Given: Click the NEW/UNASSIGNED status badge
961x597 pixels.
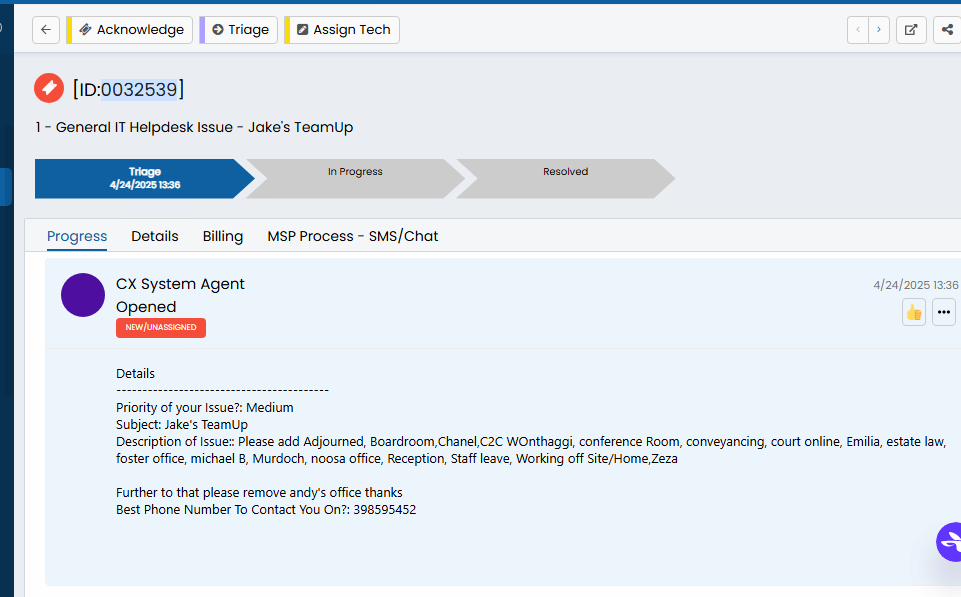Looking at the screenshot, I should pos(161,327).
